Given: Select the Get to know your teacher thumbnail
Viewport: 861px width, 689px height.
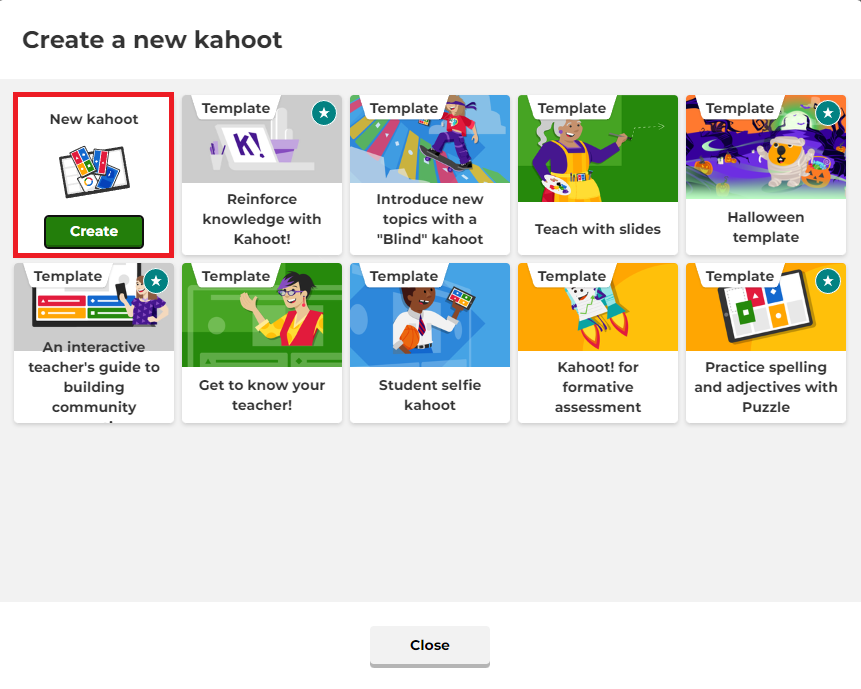Looking at the screenshot, I should (262, 315).
